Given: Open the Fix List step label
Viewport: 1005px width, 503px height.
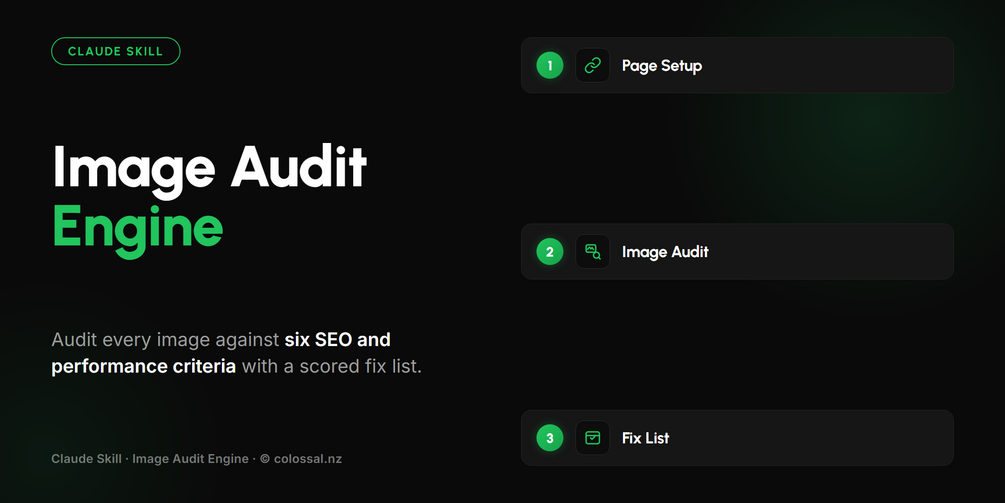Looking at the screenshot, I should click(x=645, y=438).
